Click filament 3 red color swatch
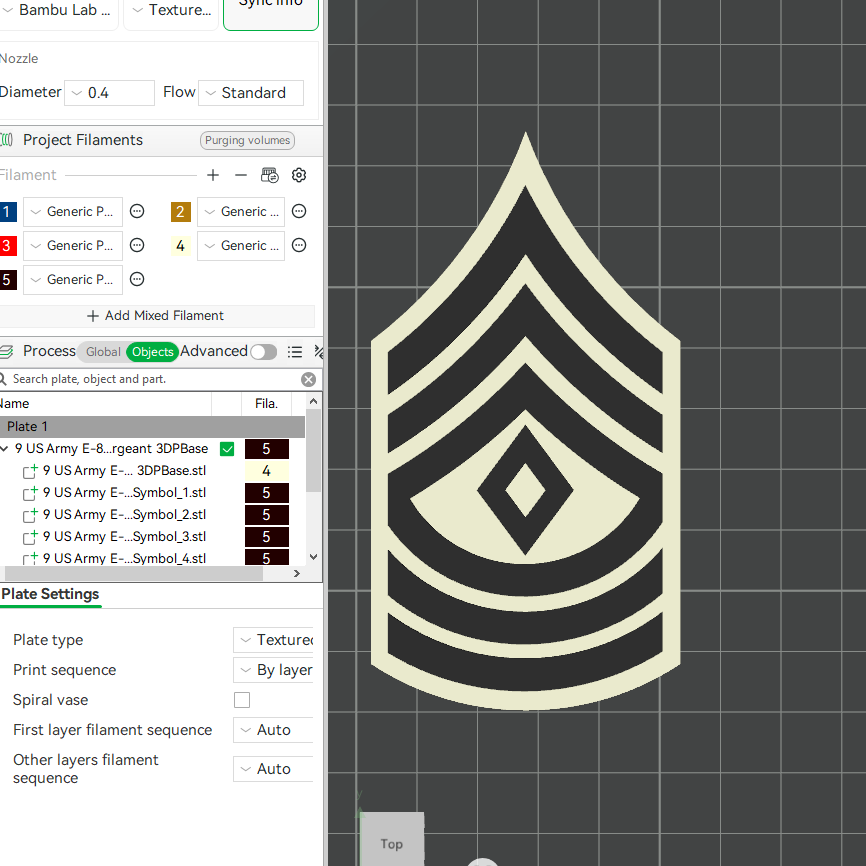The height and width of the screenshot is (866, 866). (7, 246)
